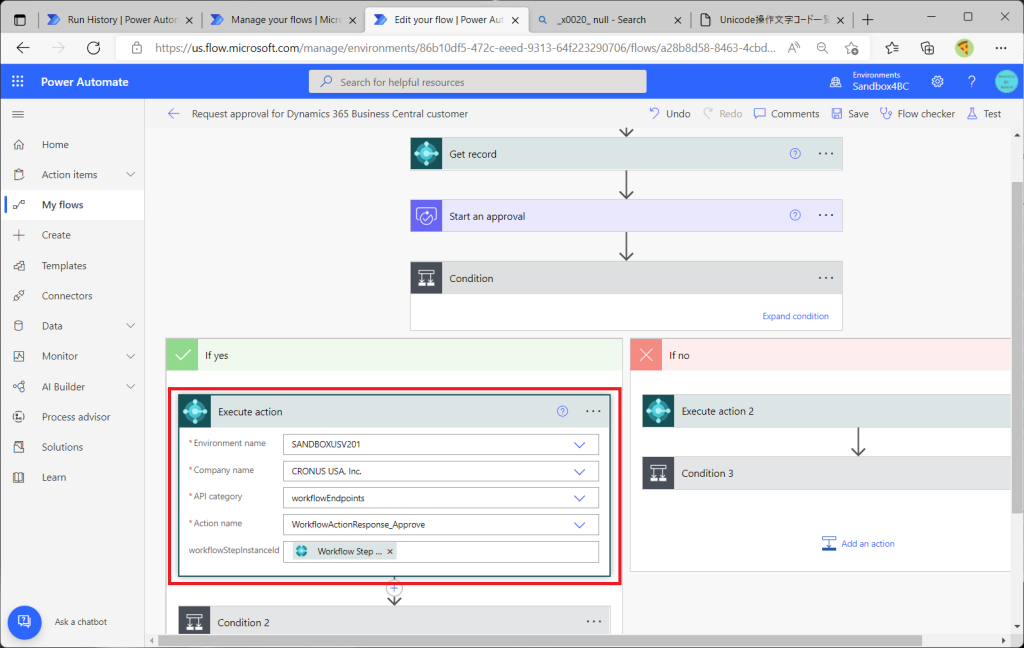Viewport: 1024px width, 648px height.
Task: Click the Execute action 2 connector icon
Action: (x=658, y=411)
